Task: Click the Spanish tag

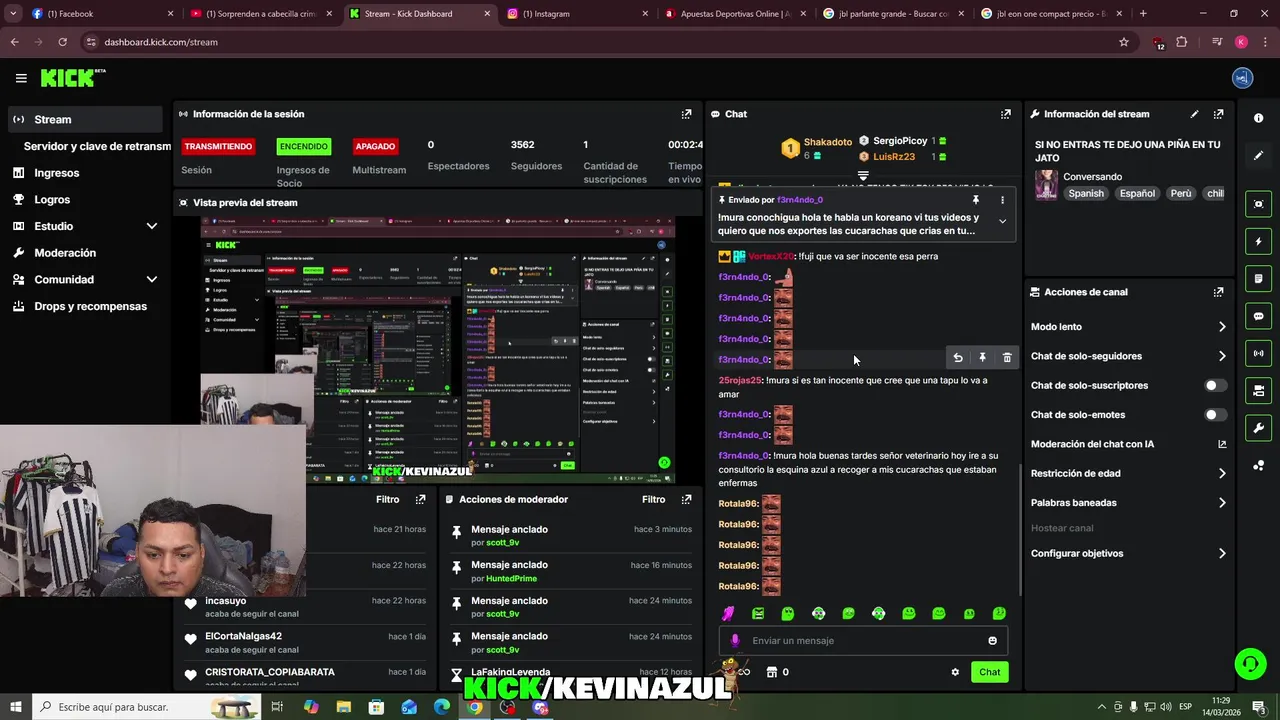Action: (x=1086, y=194)
